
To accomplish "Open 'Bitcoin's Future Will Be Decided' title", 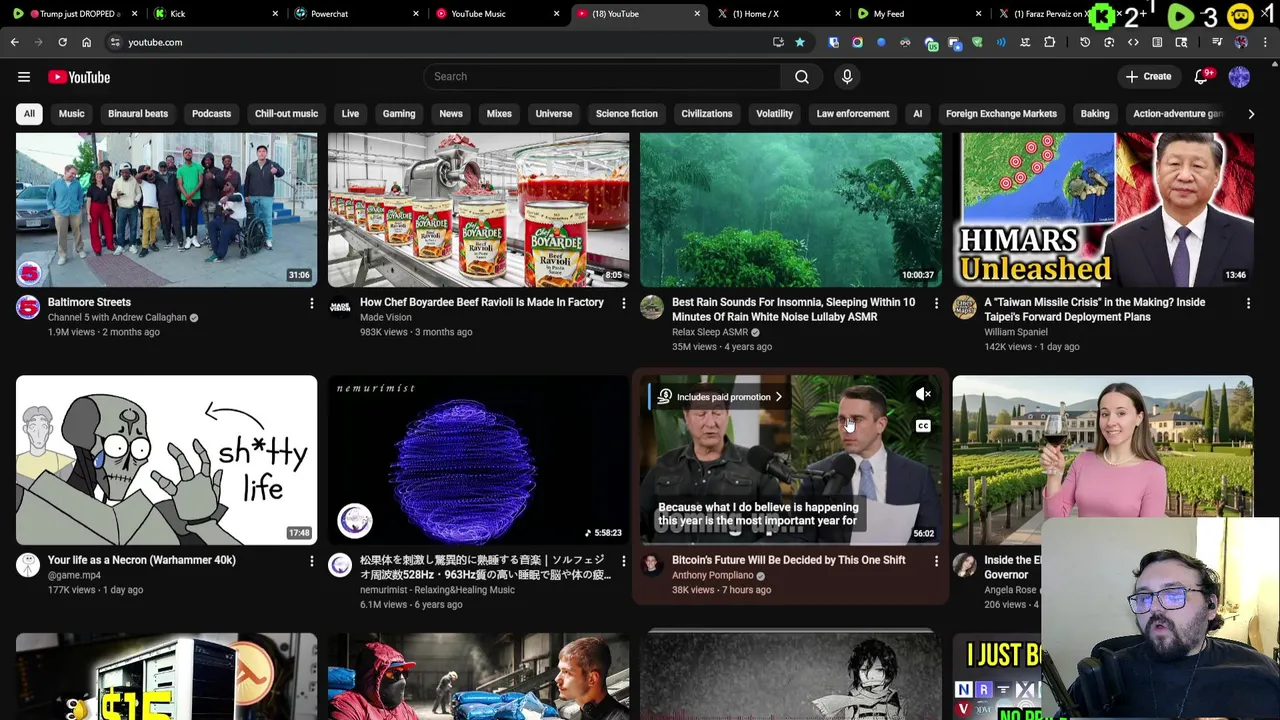I will click(x=788, y=560).
